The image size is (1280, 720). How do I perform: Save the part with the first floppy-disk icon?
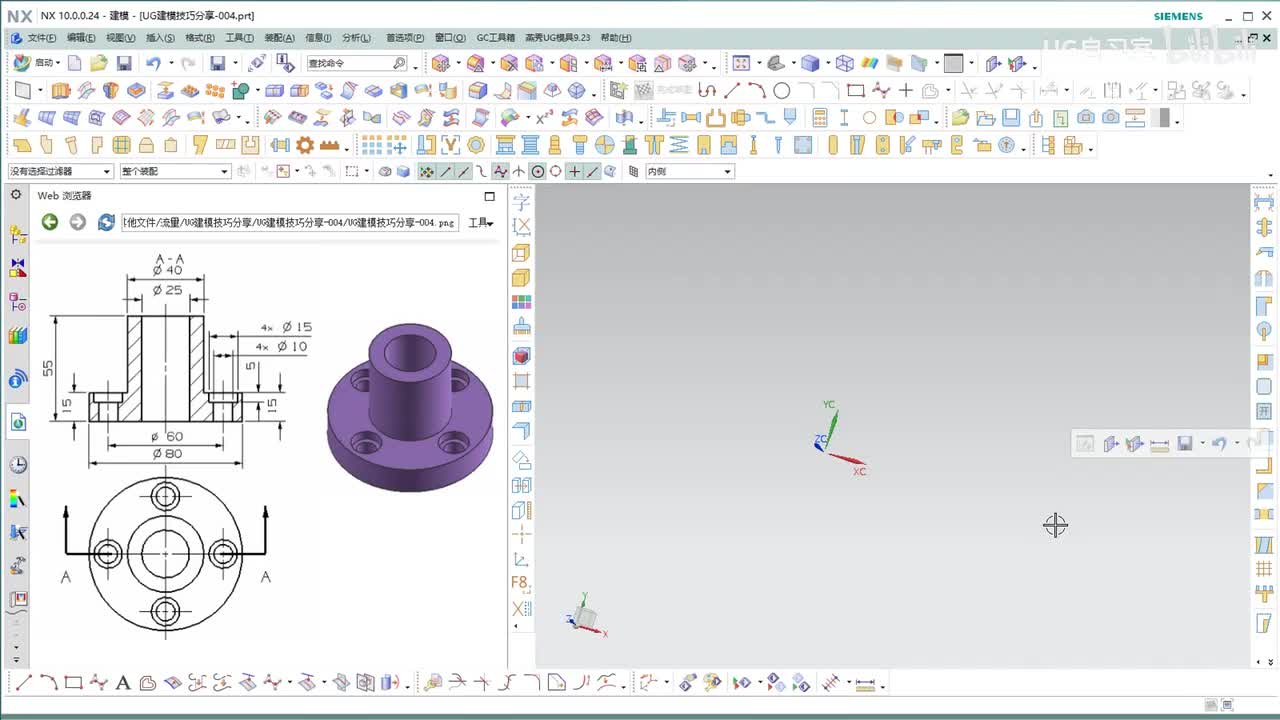click(x=124, y=63)
